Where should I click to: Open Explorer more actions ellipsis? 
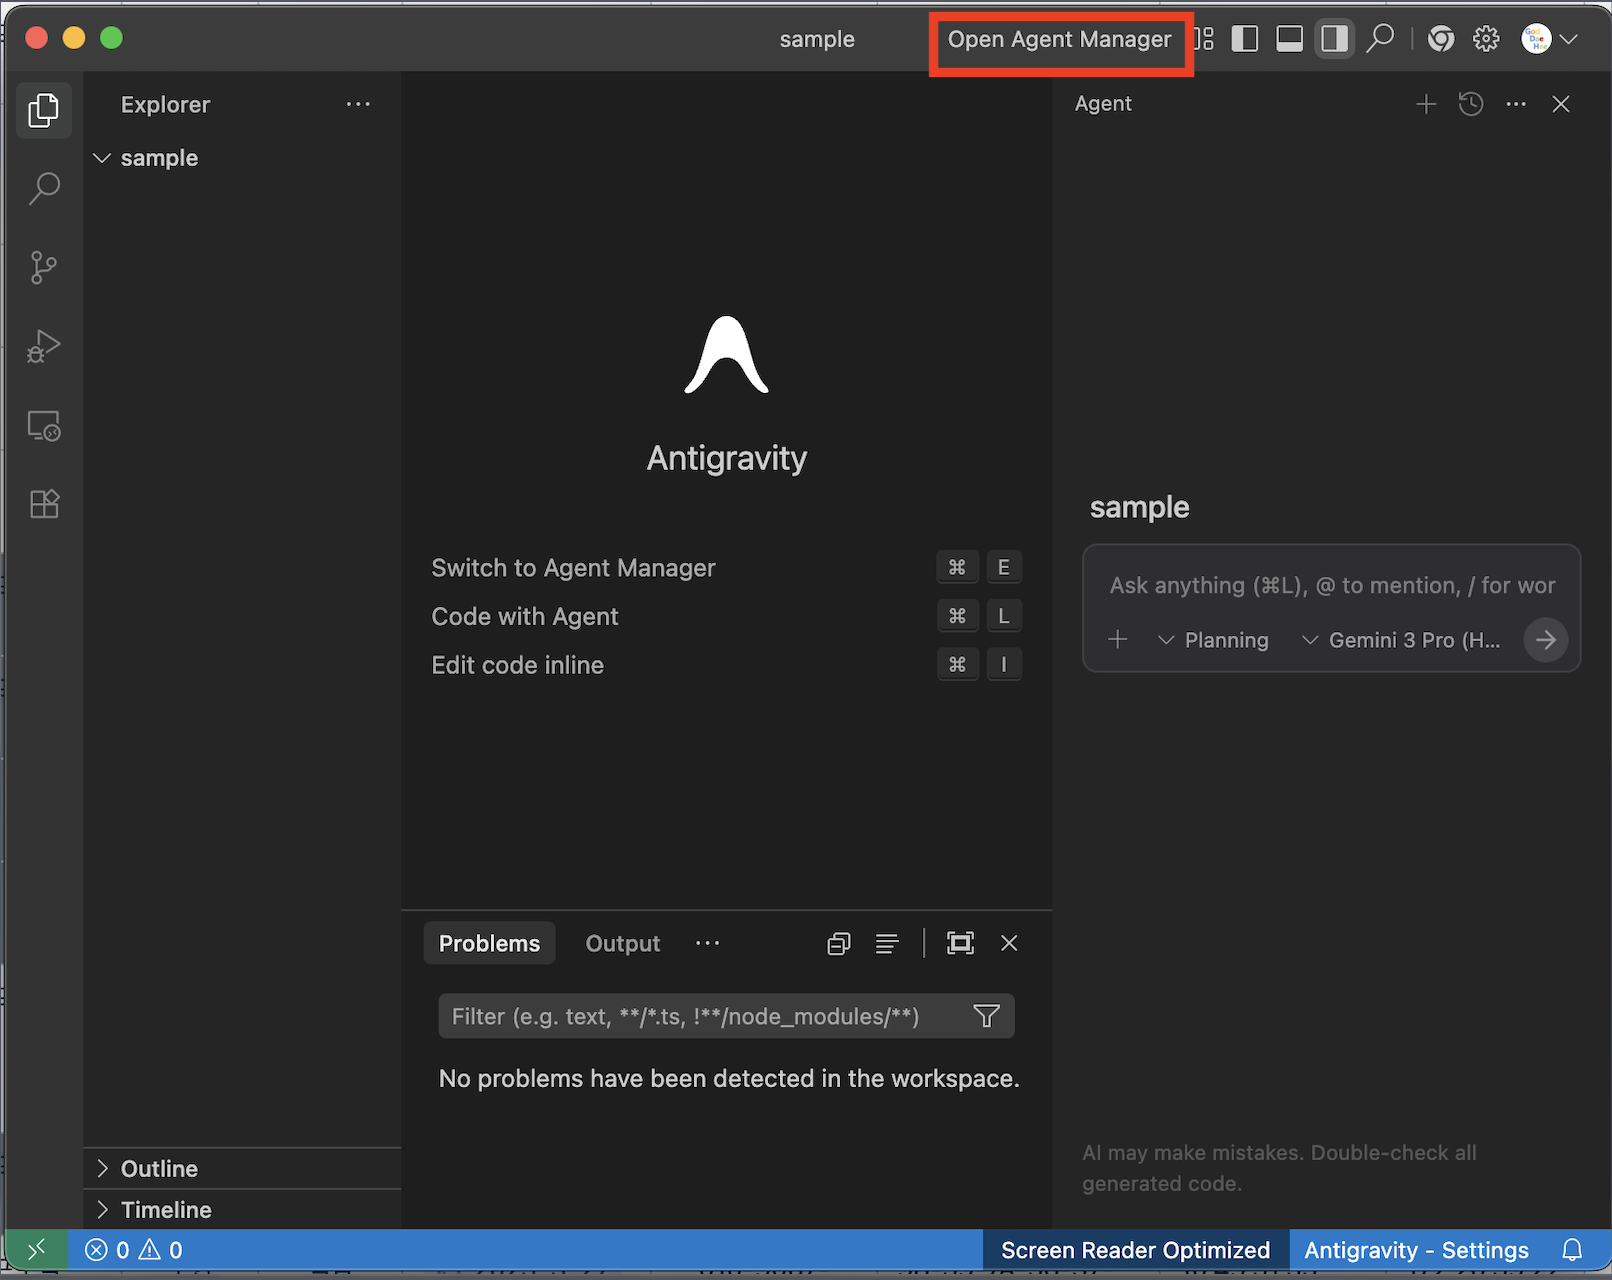[358, 104]
